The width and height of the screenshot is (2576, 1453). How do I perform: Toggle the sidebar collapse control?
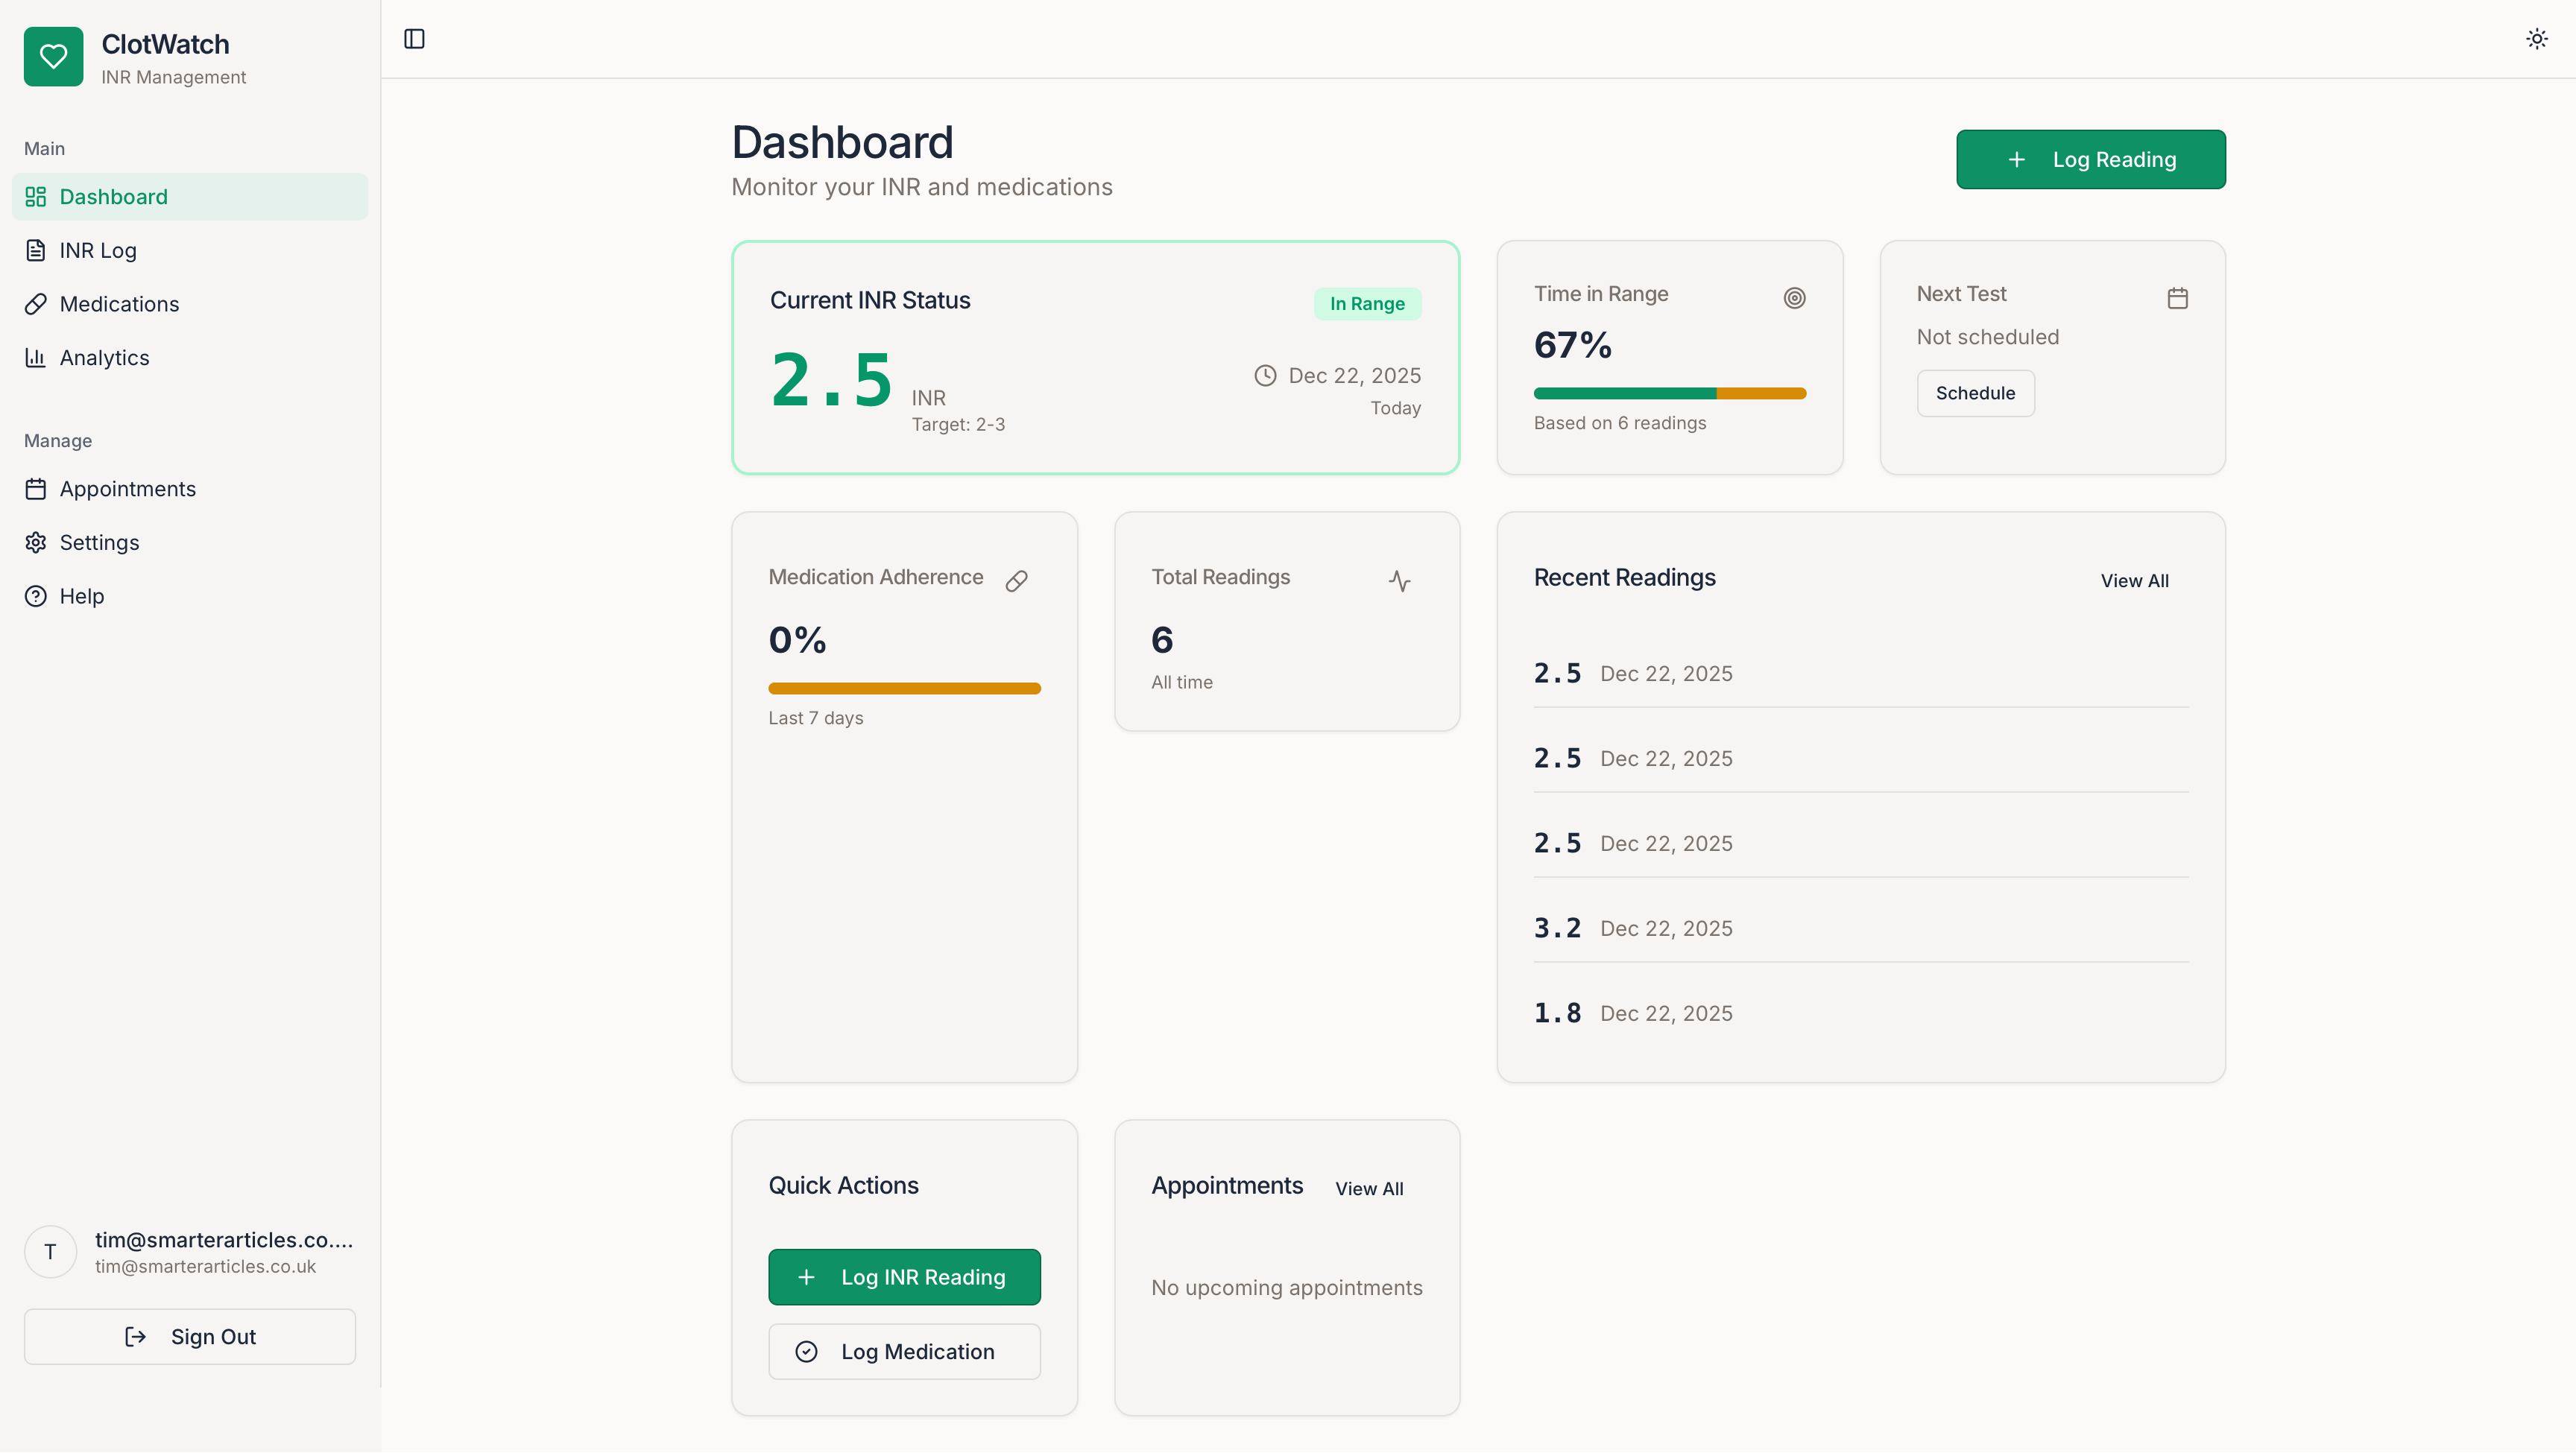coord(414,39)
